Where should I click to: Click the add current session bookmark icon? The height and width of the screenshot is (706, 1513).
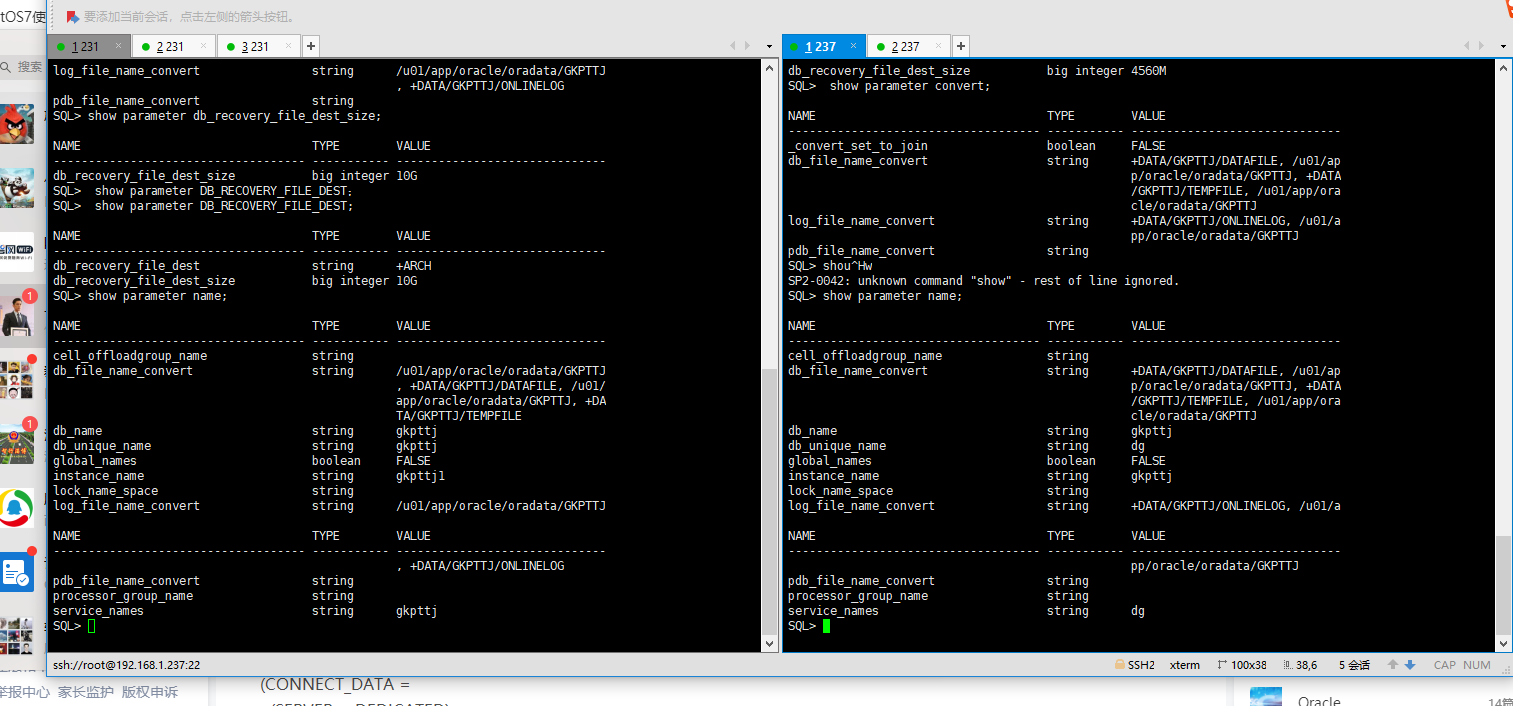72,17
